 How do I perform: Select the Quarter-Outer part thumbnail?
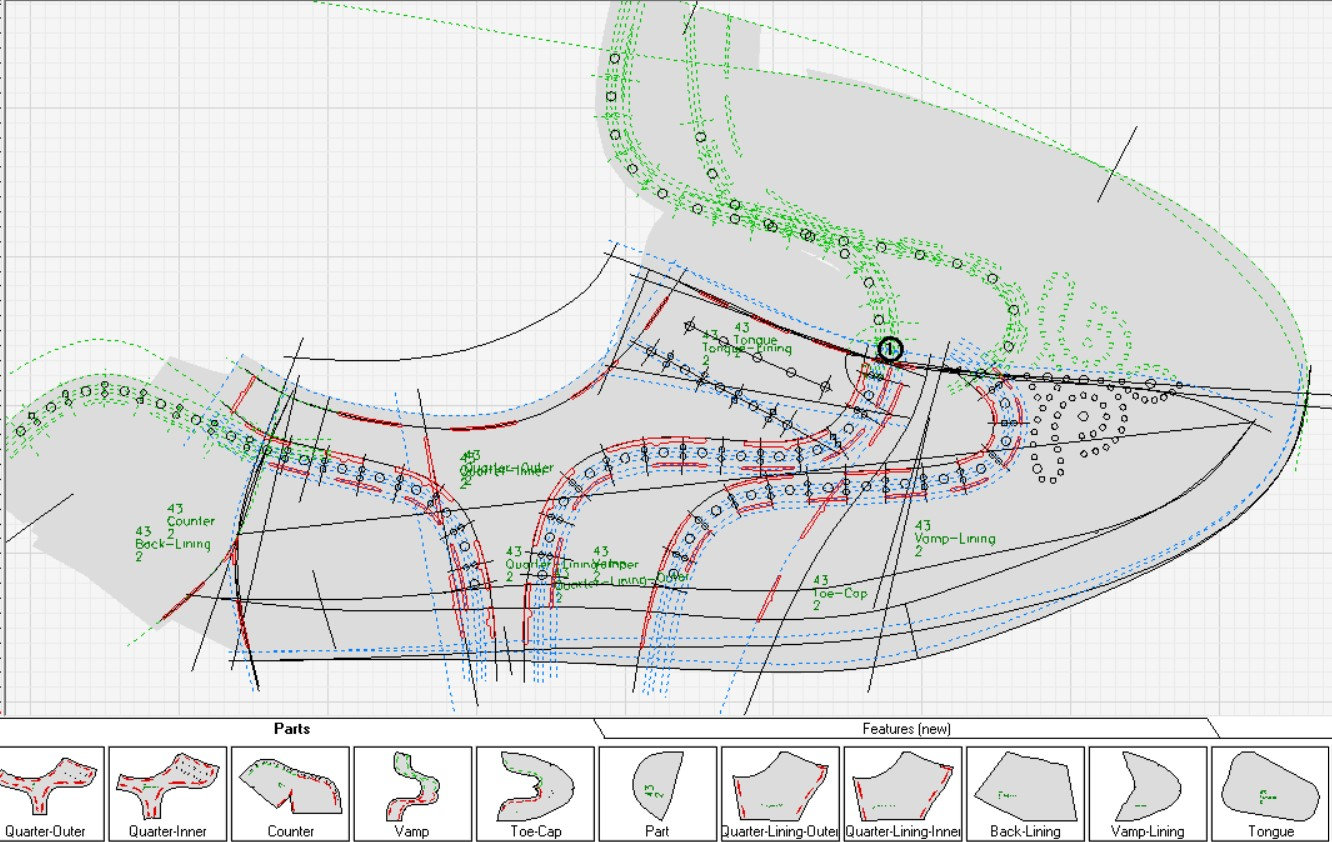pyautogui.click(x=51, y=793)
